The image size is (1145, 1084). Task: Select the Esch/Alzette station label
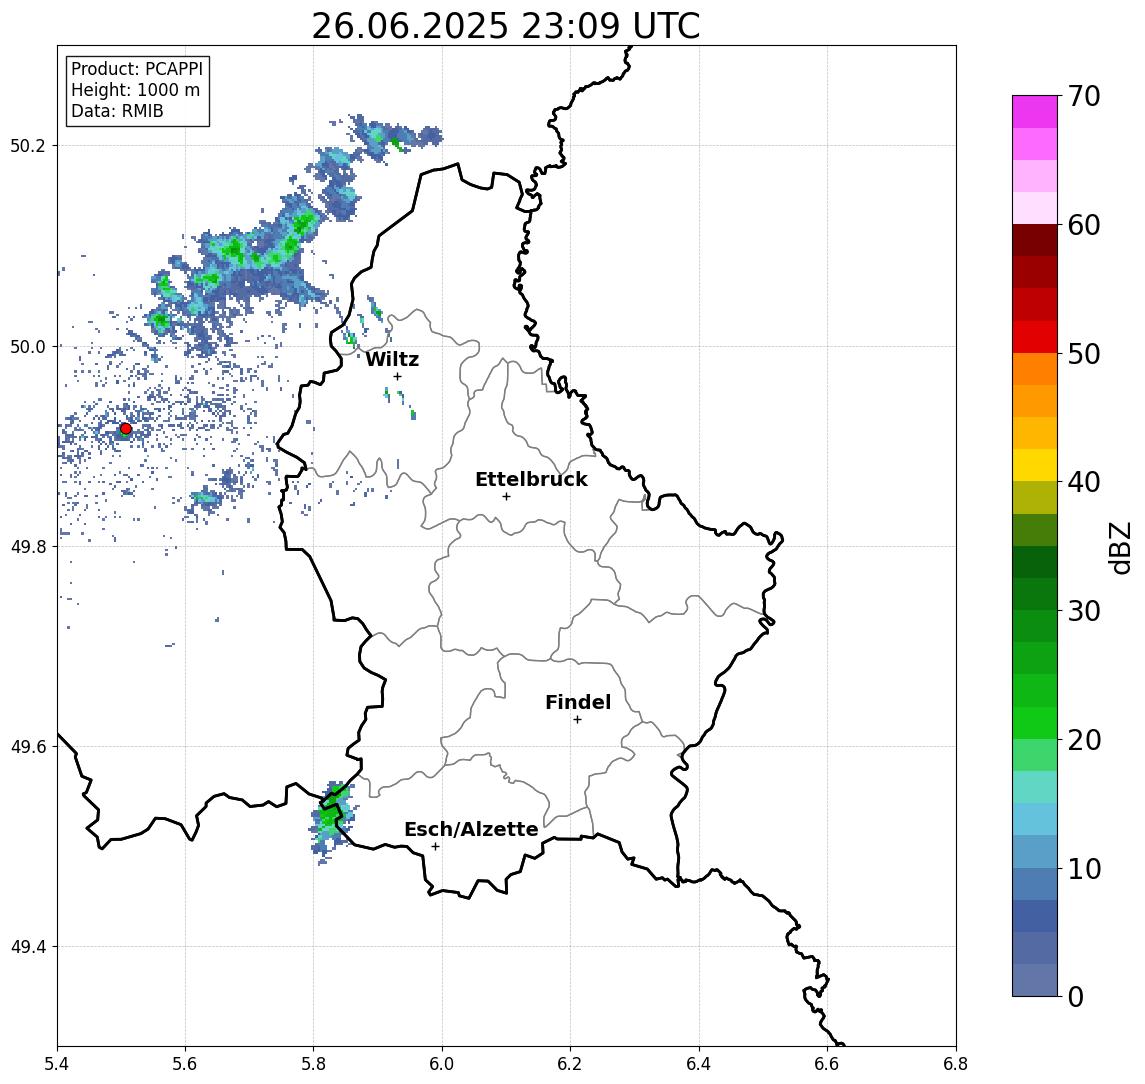pos(471,829)
